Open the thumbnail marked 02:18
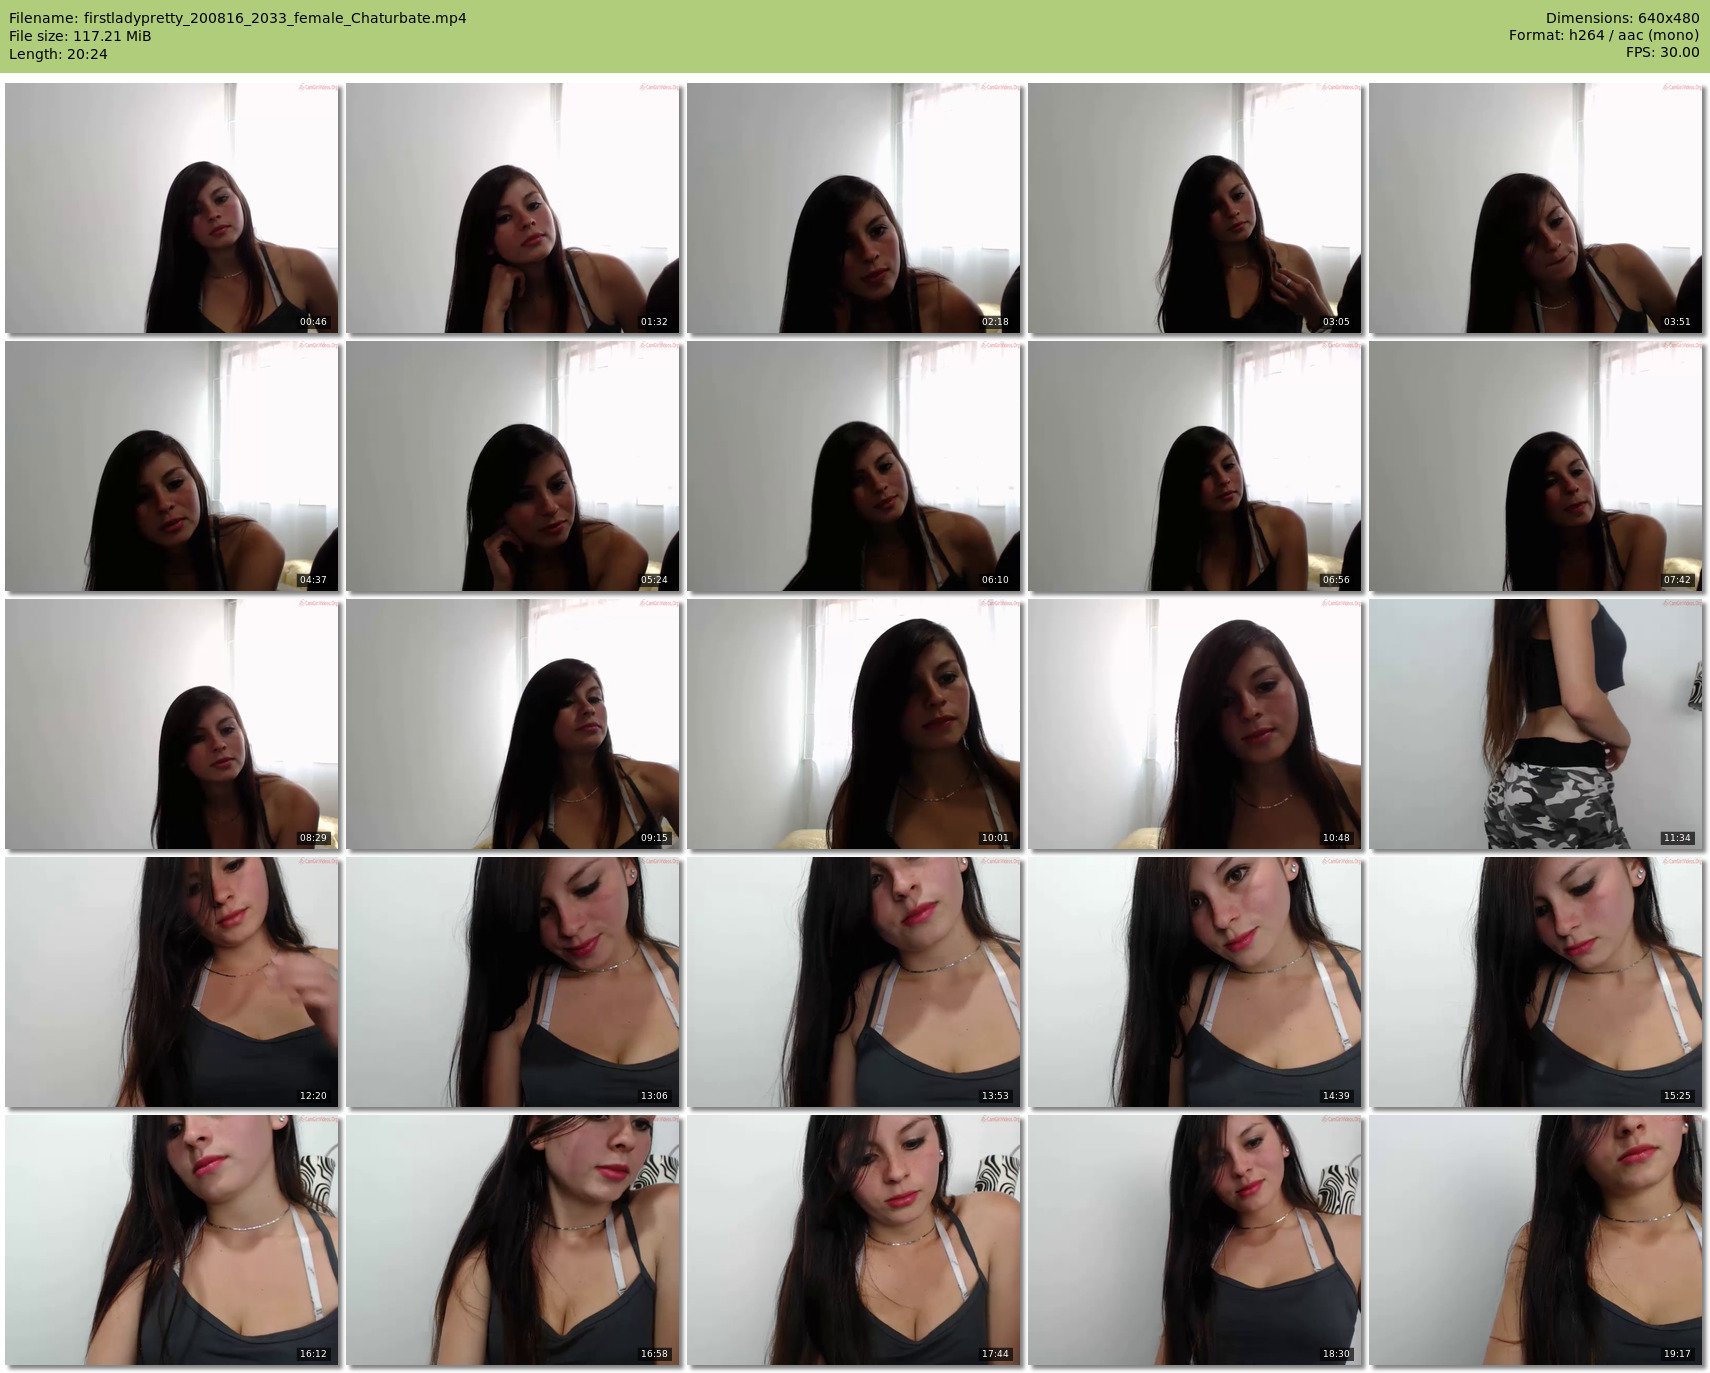Screen dimensions: 1710x1373 click(x=853, y=208)
